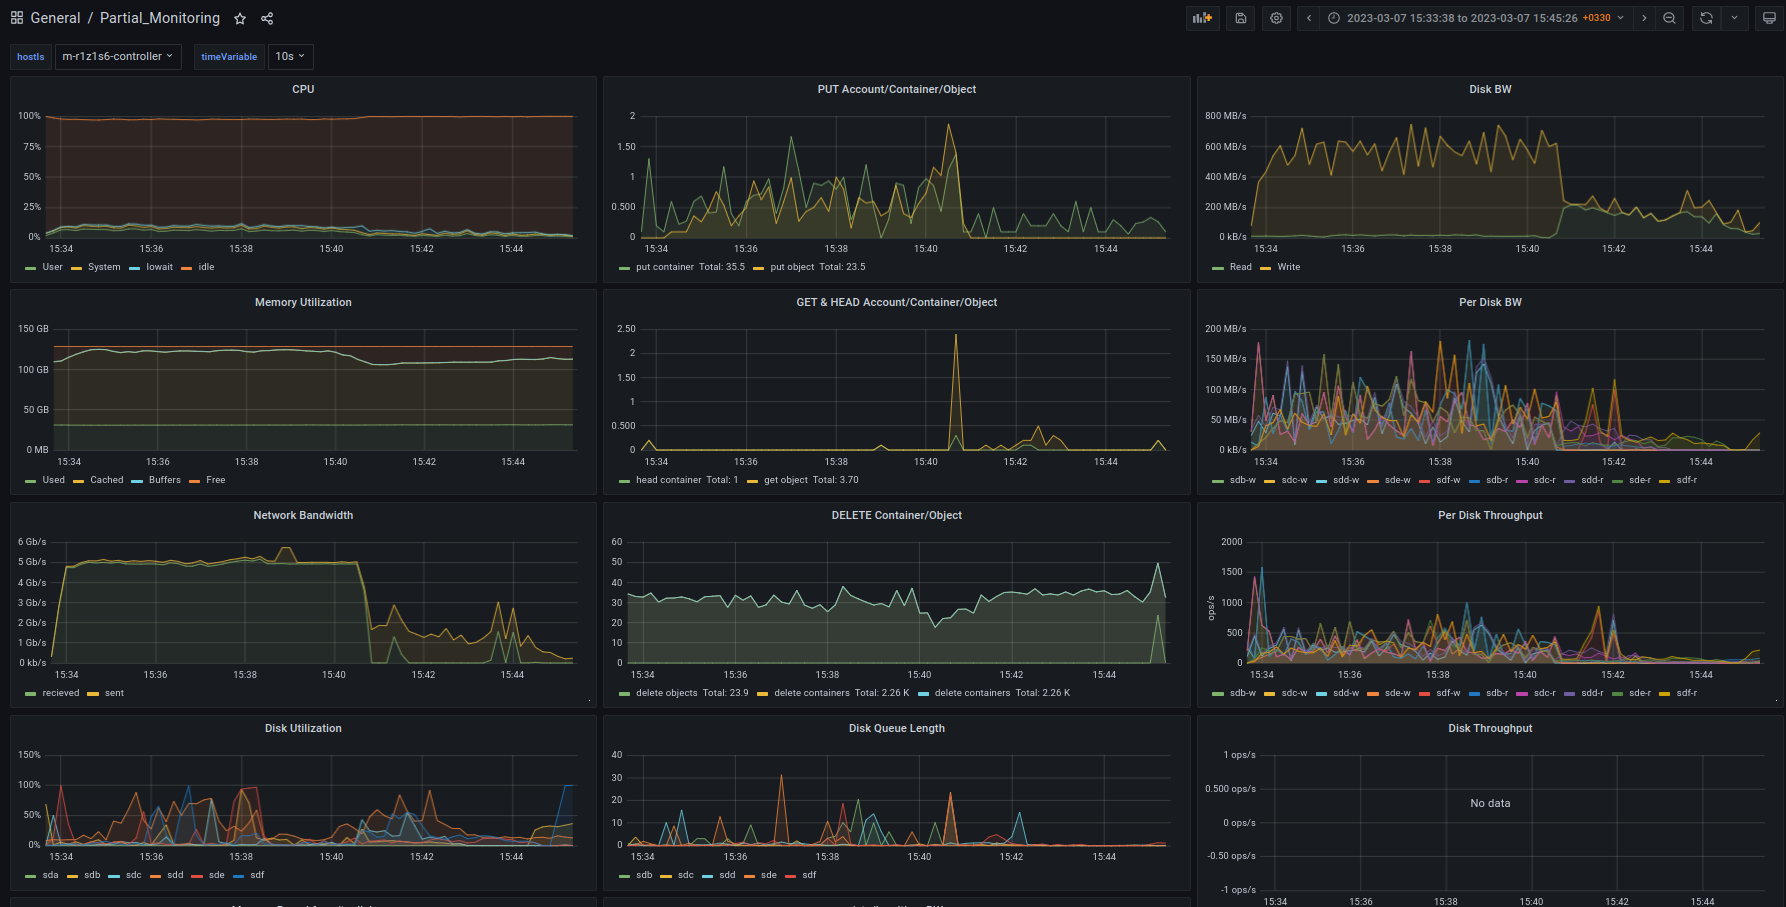This screenshot has height=907, width=1786.
Task: Open the Network Bandwidth panel title menu
Action: 303,515
